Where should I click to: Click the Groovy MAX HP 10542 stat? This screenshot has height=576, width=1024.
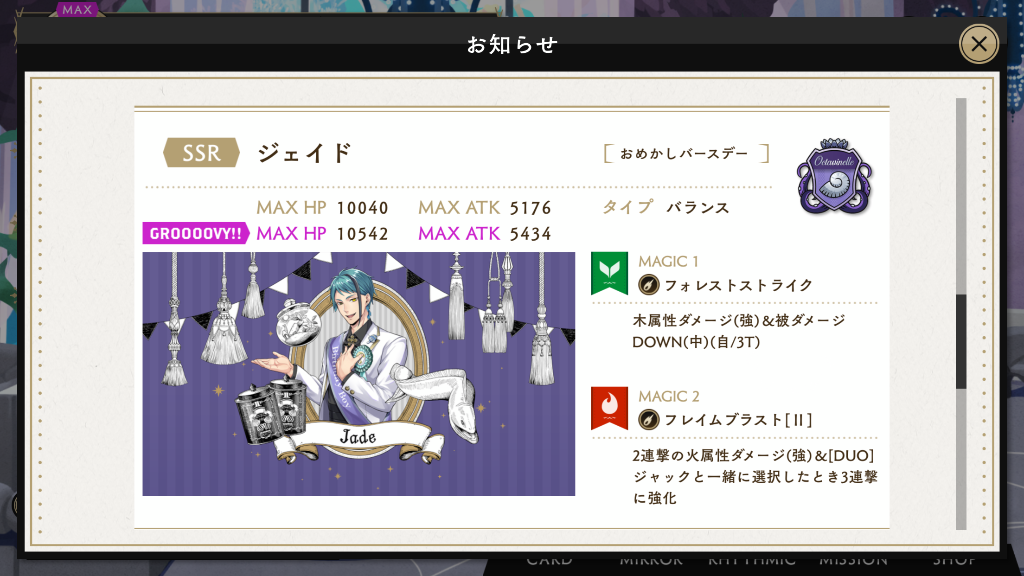(x=322, y=233)
